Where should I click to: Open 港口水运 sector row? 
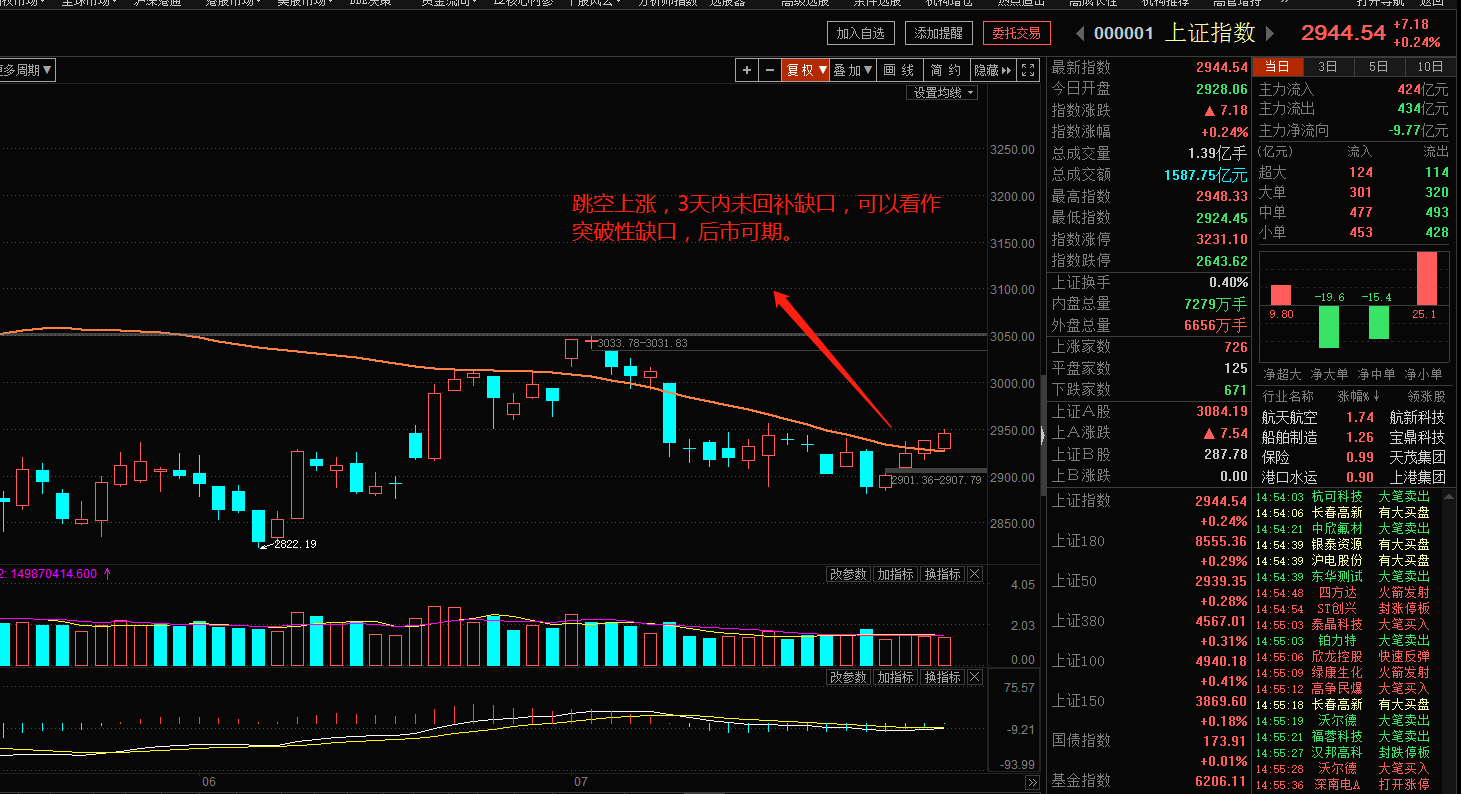coord(1353,477)
